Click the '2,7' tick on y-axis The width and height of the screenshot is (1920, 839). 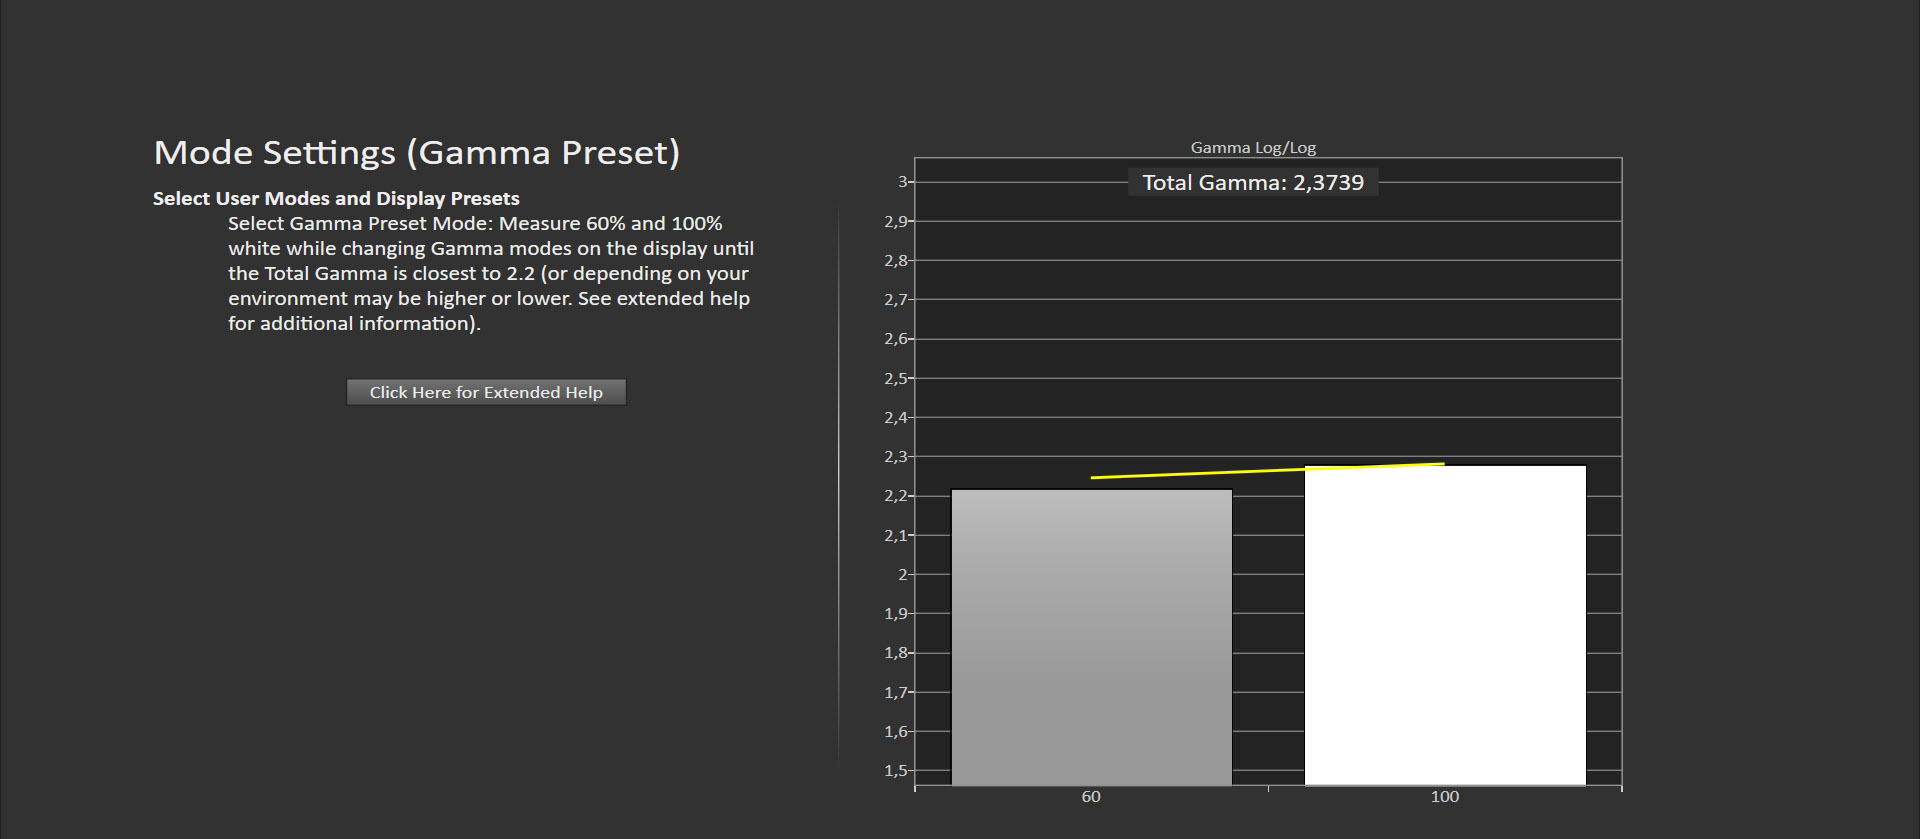coord(896,300)
